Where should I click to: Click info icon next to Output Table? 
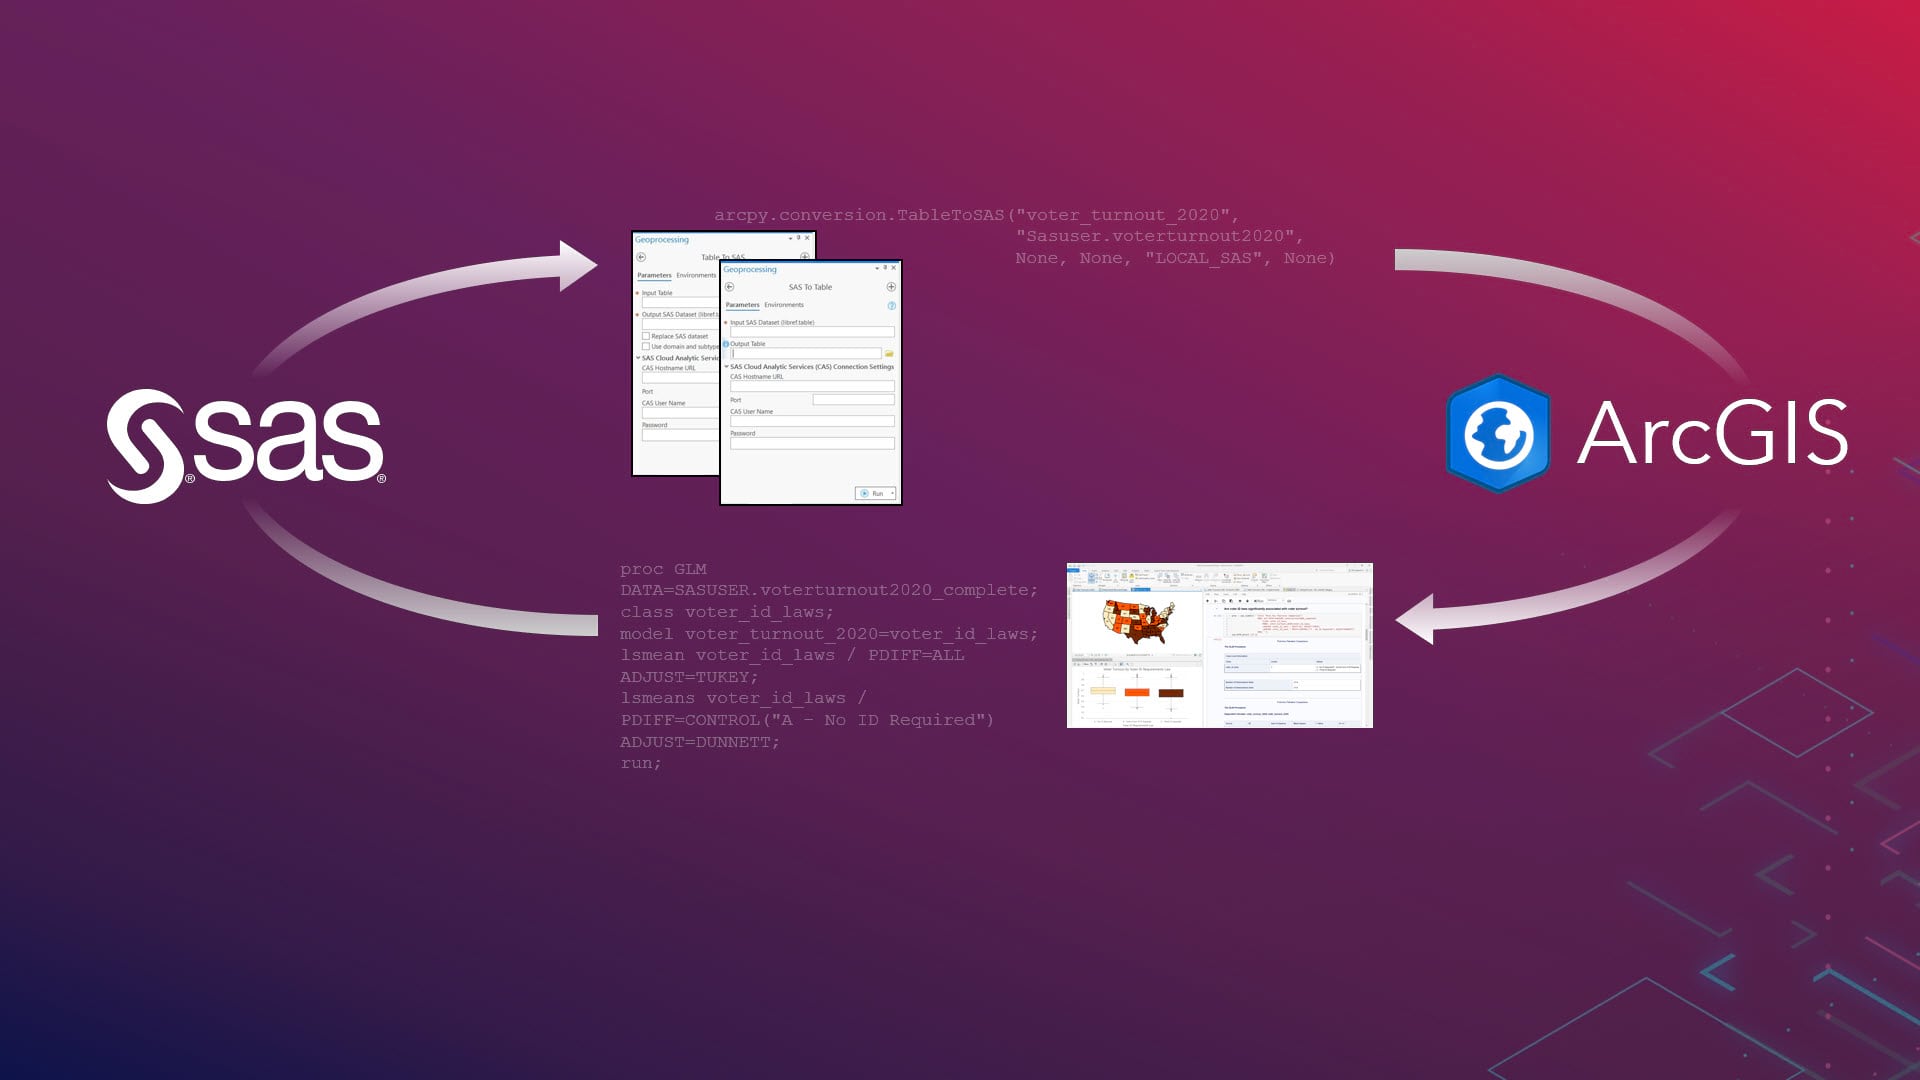coord(726,344)
